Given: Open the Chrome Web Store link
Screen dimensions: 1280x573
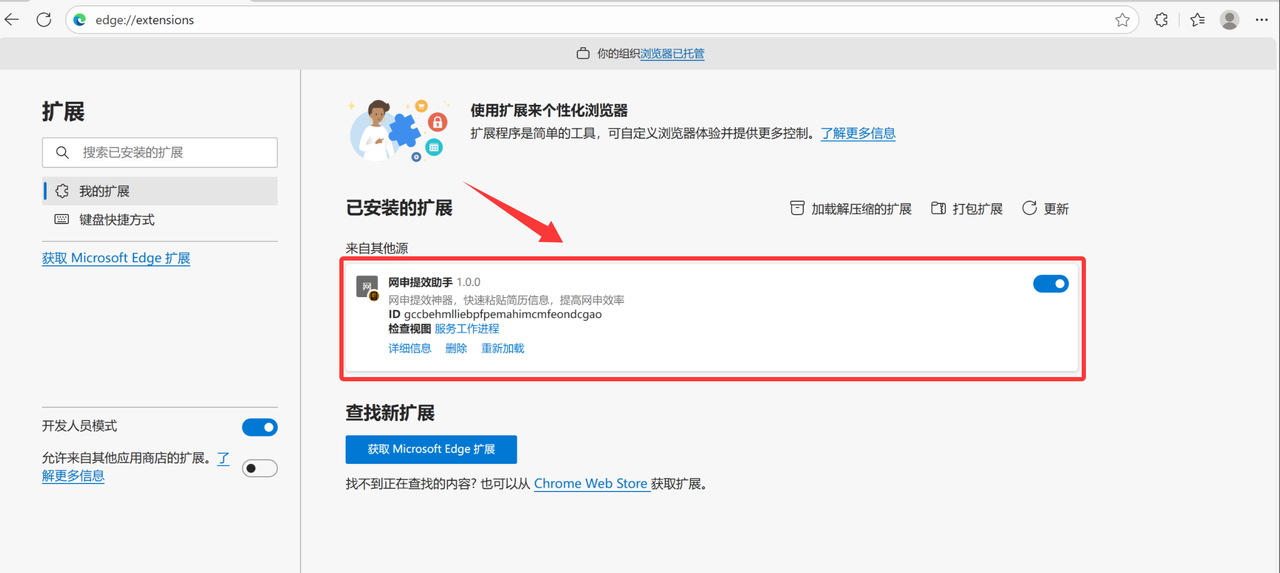Looking at the screenshot, I should [590, 484].
